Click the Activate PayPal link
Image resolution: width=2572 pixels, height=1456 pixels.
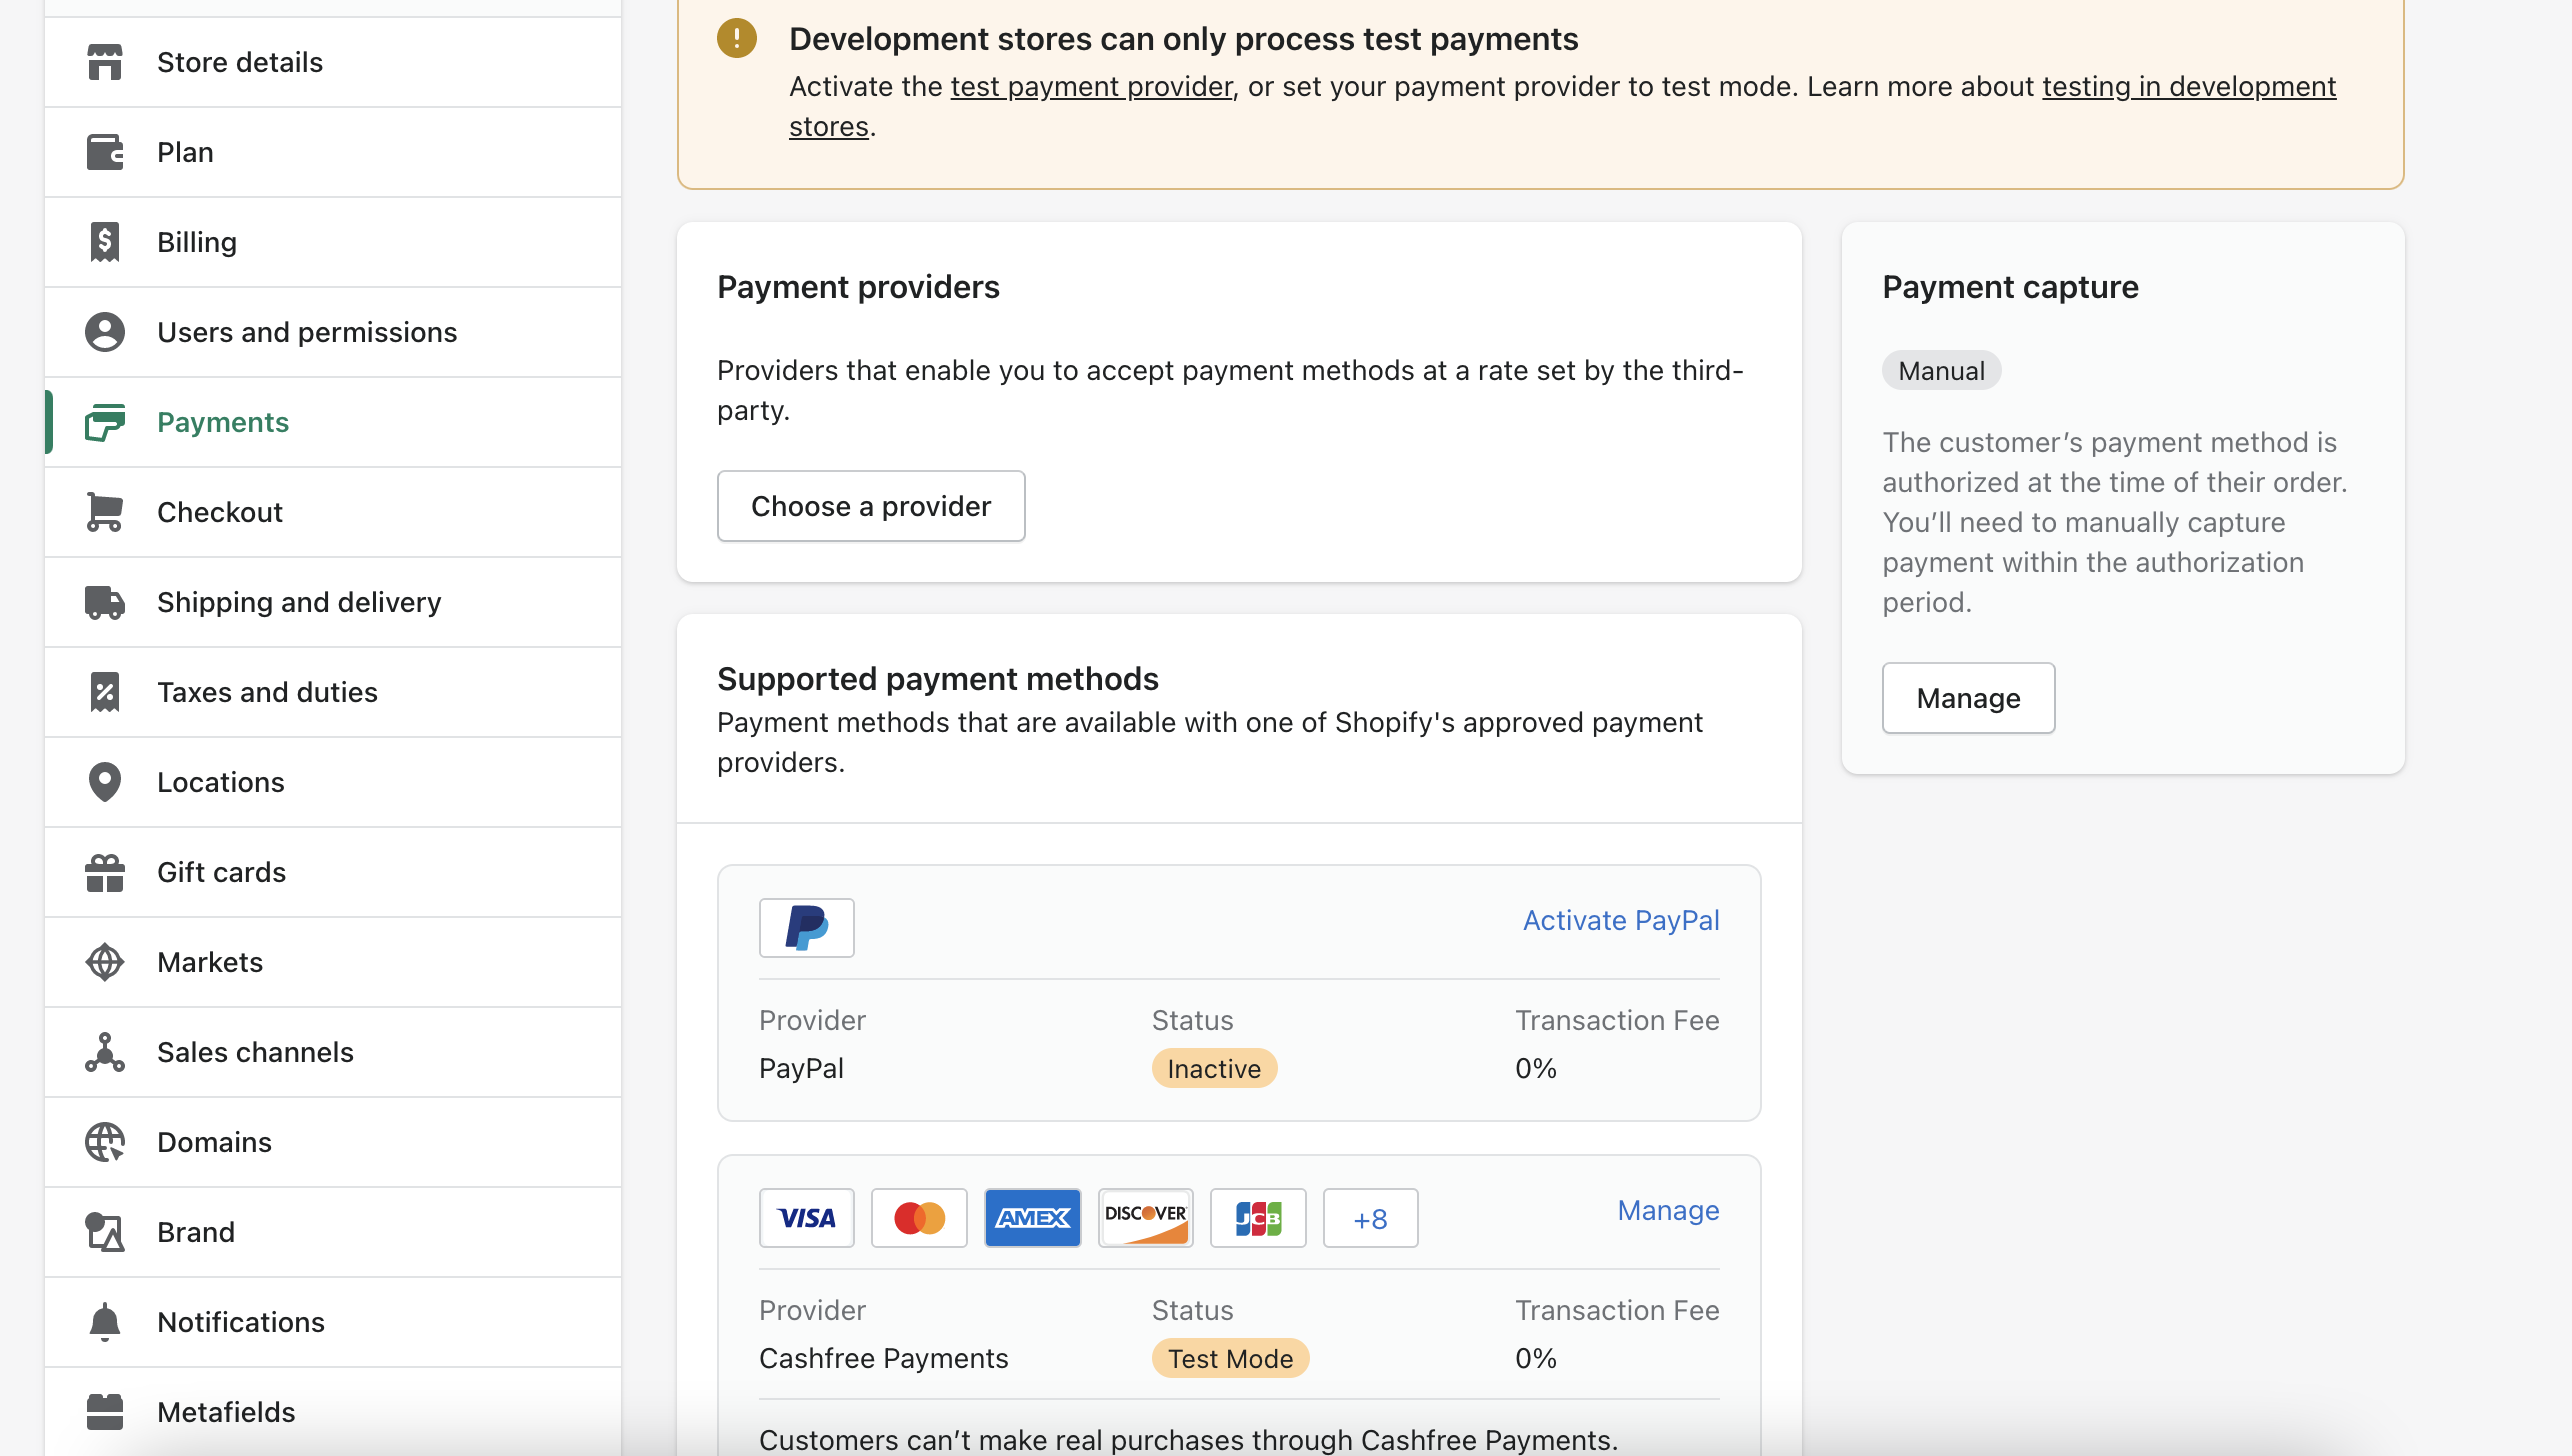tap(1620, 919)
